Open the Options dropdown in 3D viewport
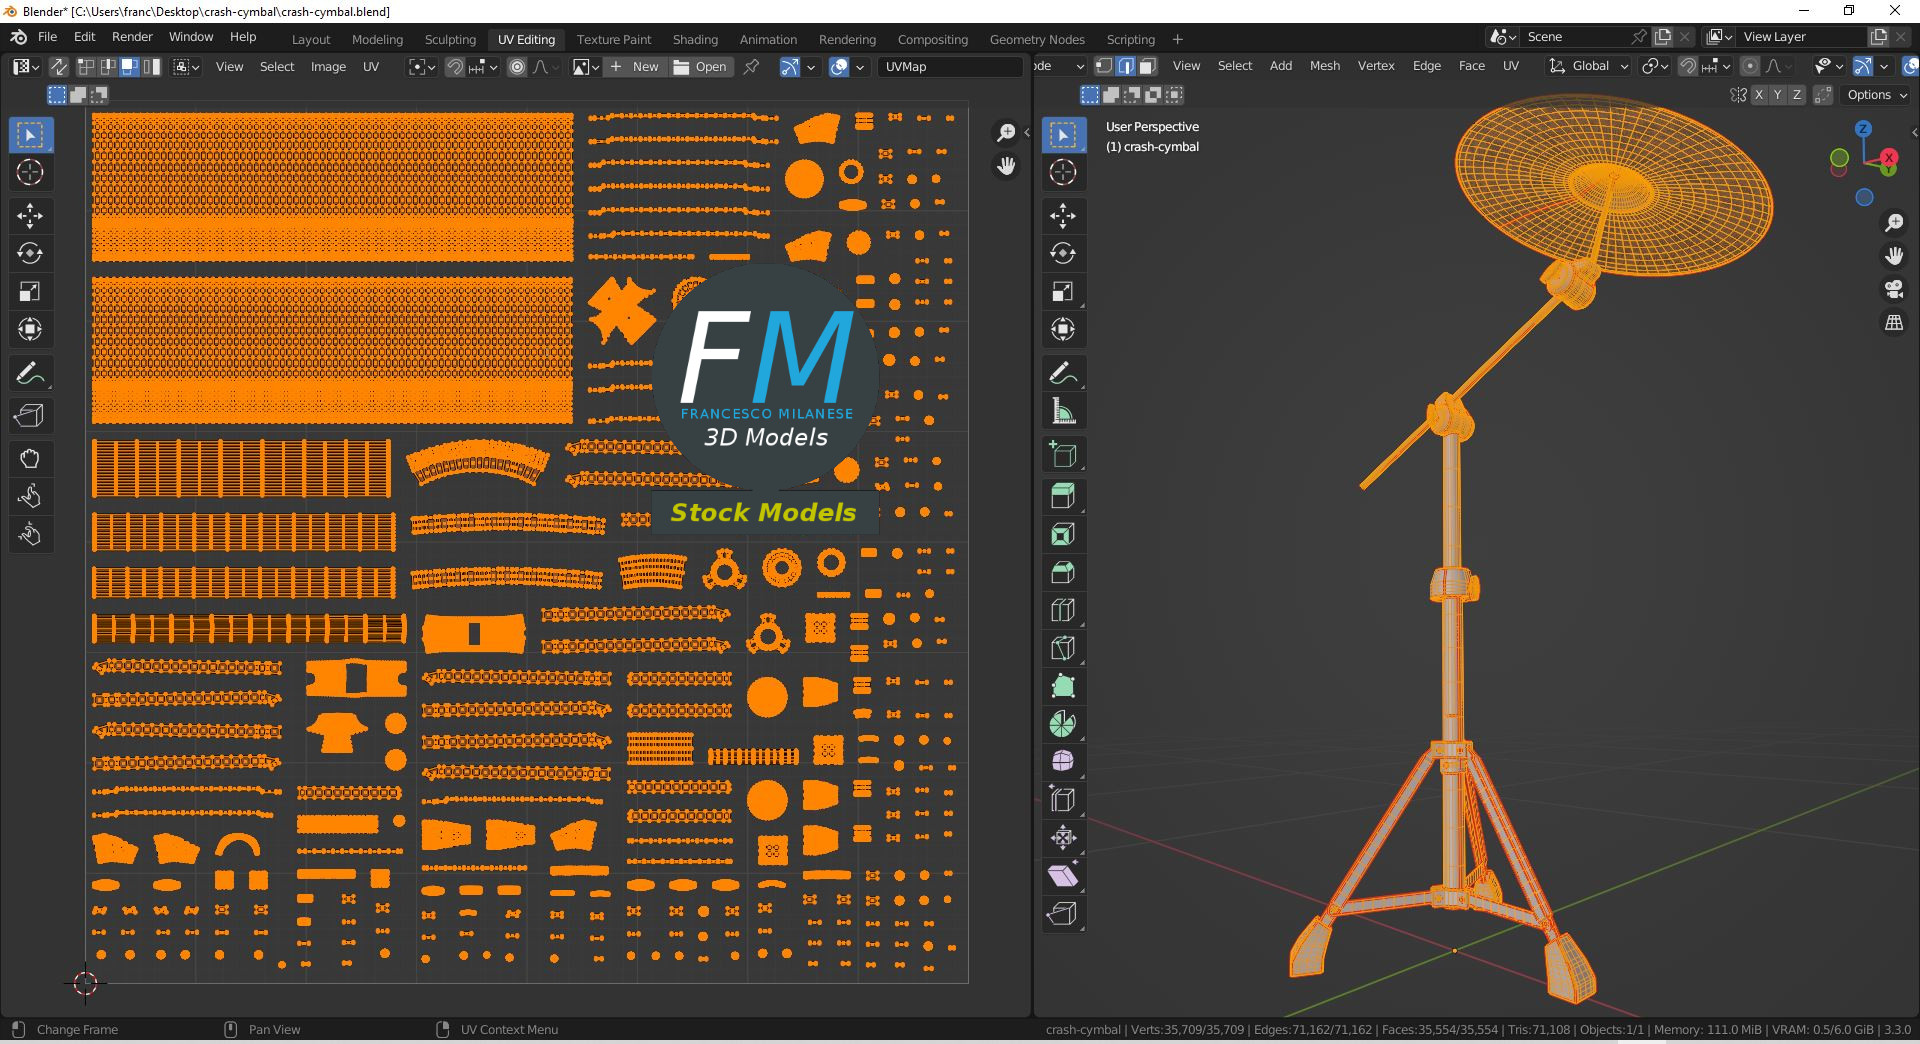This screenshot has height=1044, width=1920. point(1875,95)
